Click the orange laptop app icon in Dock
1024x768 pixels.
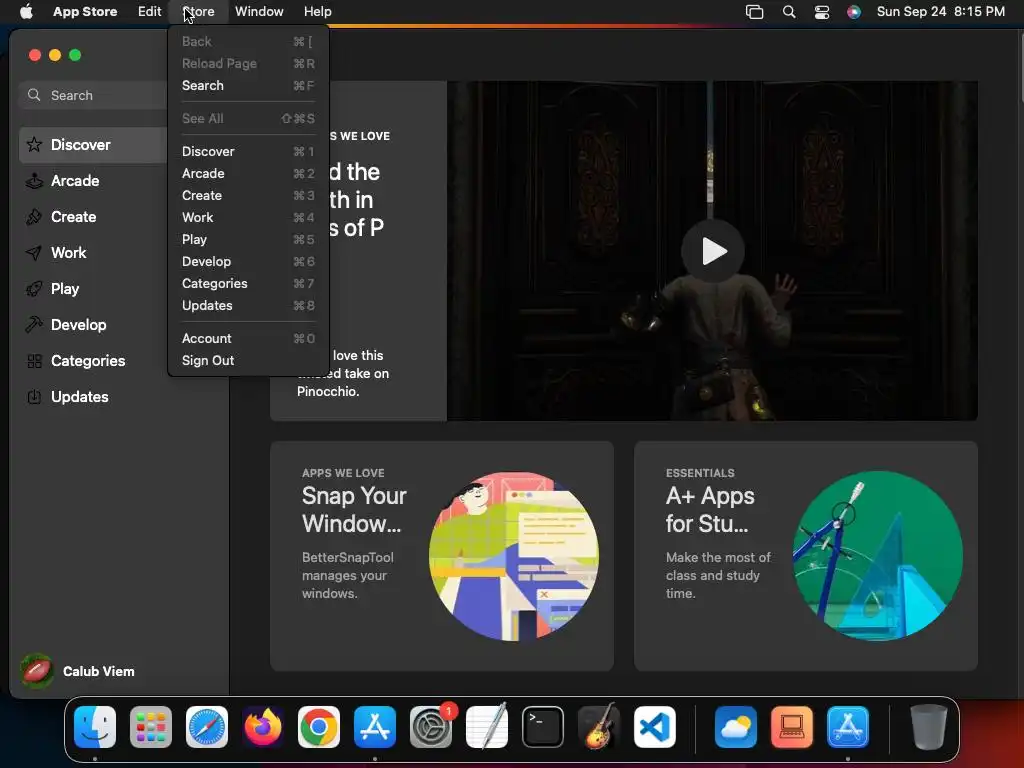tap(792, 727)
